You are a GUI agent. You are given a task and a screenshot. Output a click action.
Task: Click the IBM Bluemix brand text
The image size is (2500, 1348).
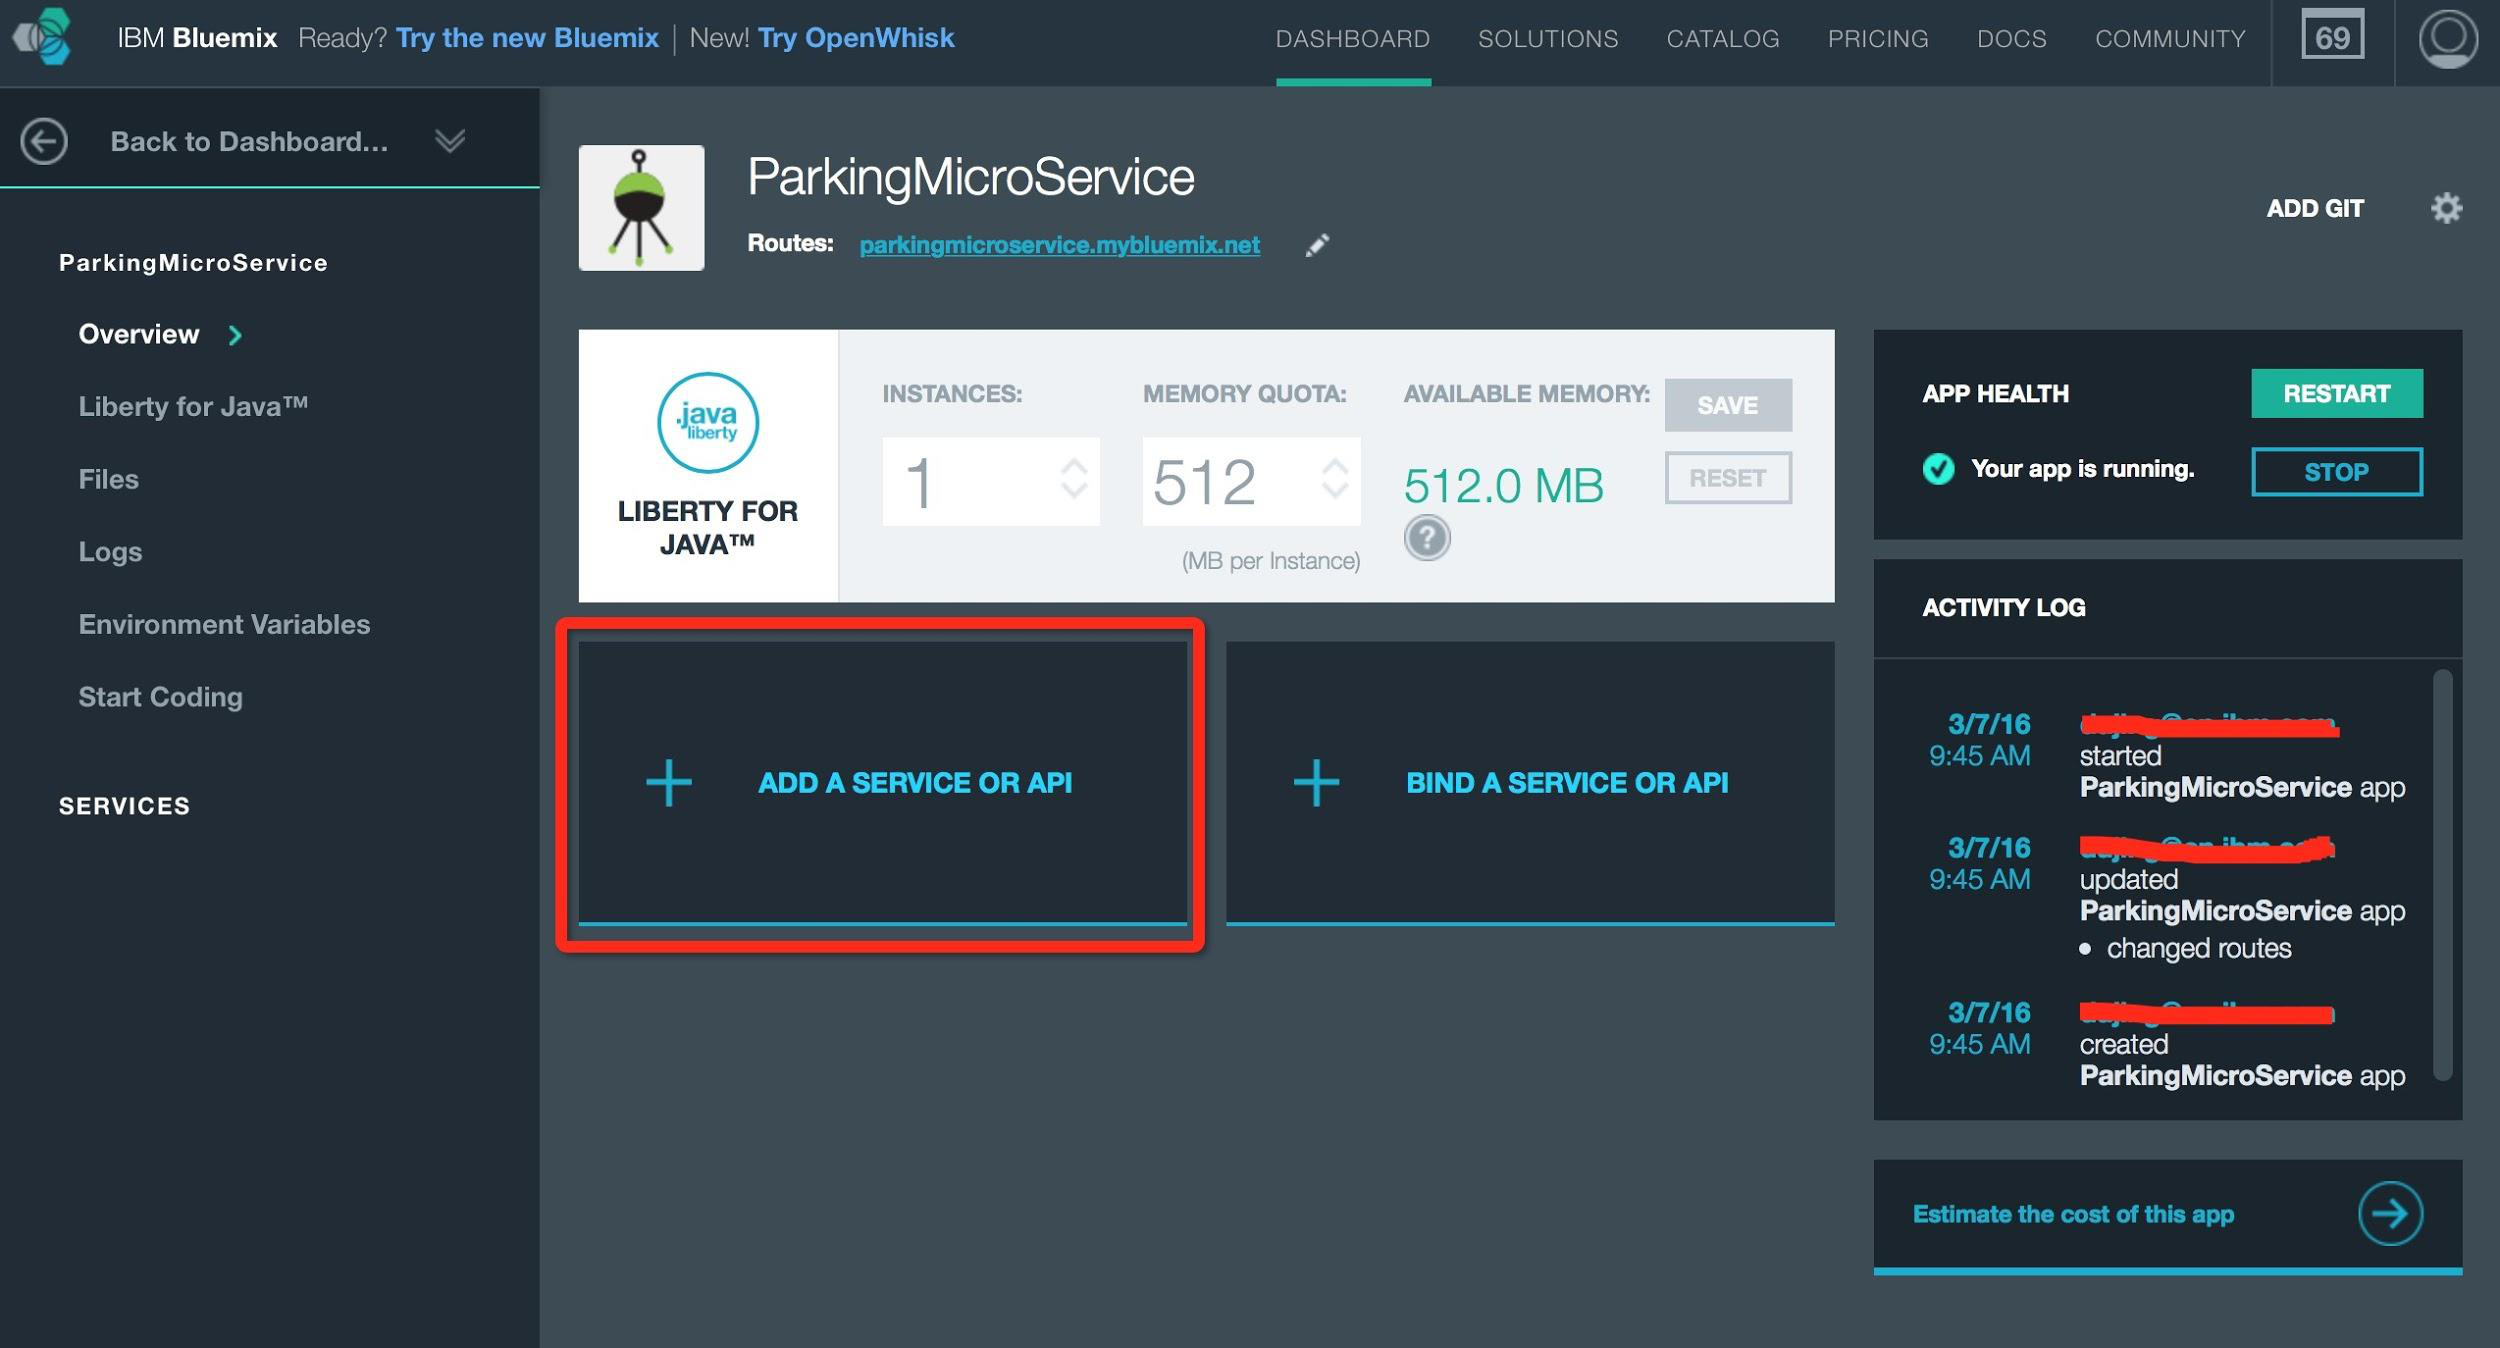[197, 38]
